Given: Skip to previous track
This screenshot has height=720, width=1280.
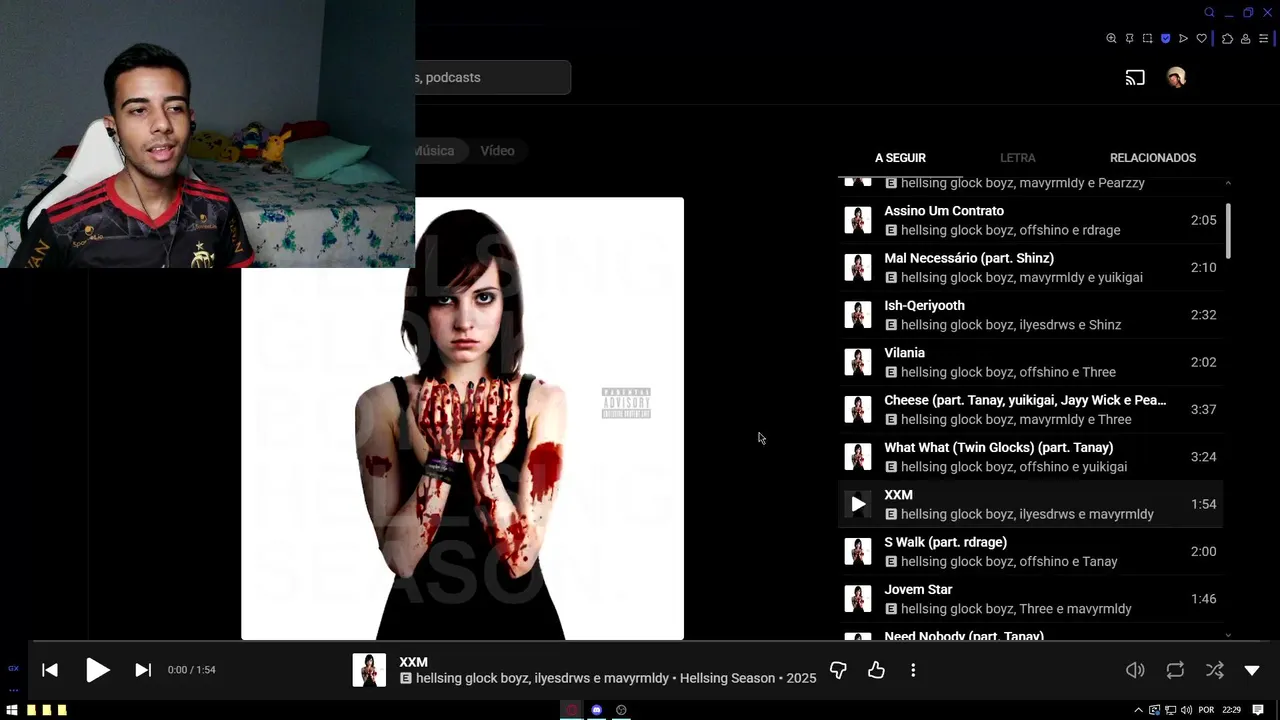Looking at the screenshot, I should [x=50, y=670].
